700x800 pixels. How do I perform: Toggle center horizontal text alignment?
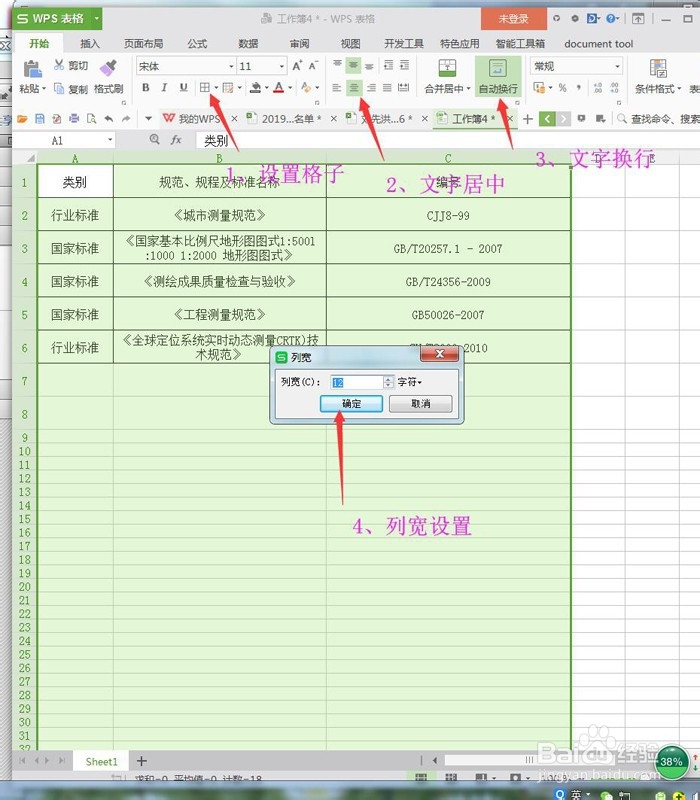coord(354,88)
